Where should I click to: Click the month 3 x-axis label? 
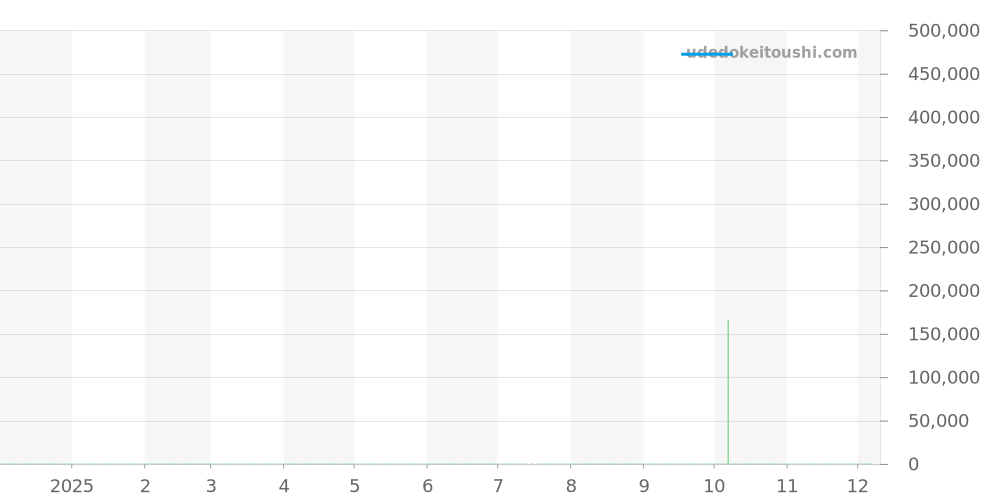click(x=211, y=487)
